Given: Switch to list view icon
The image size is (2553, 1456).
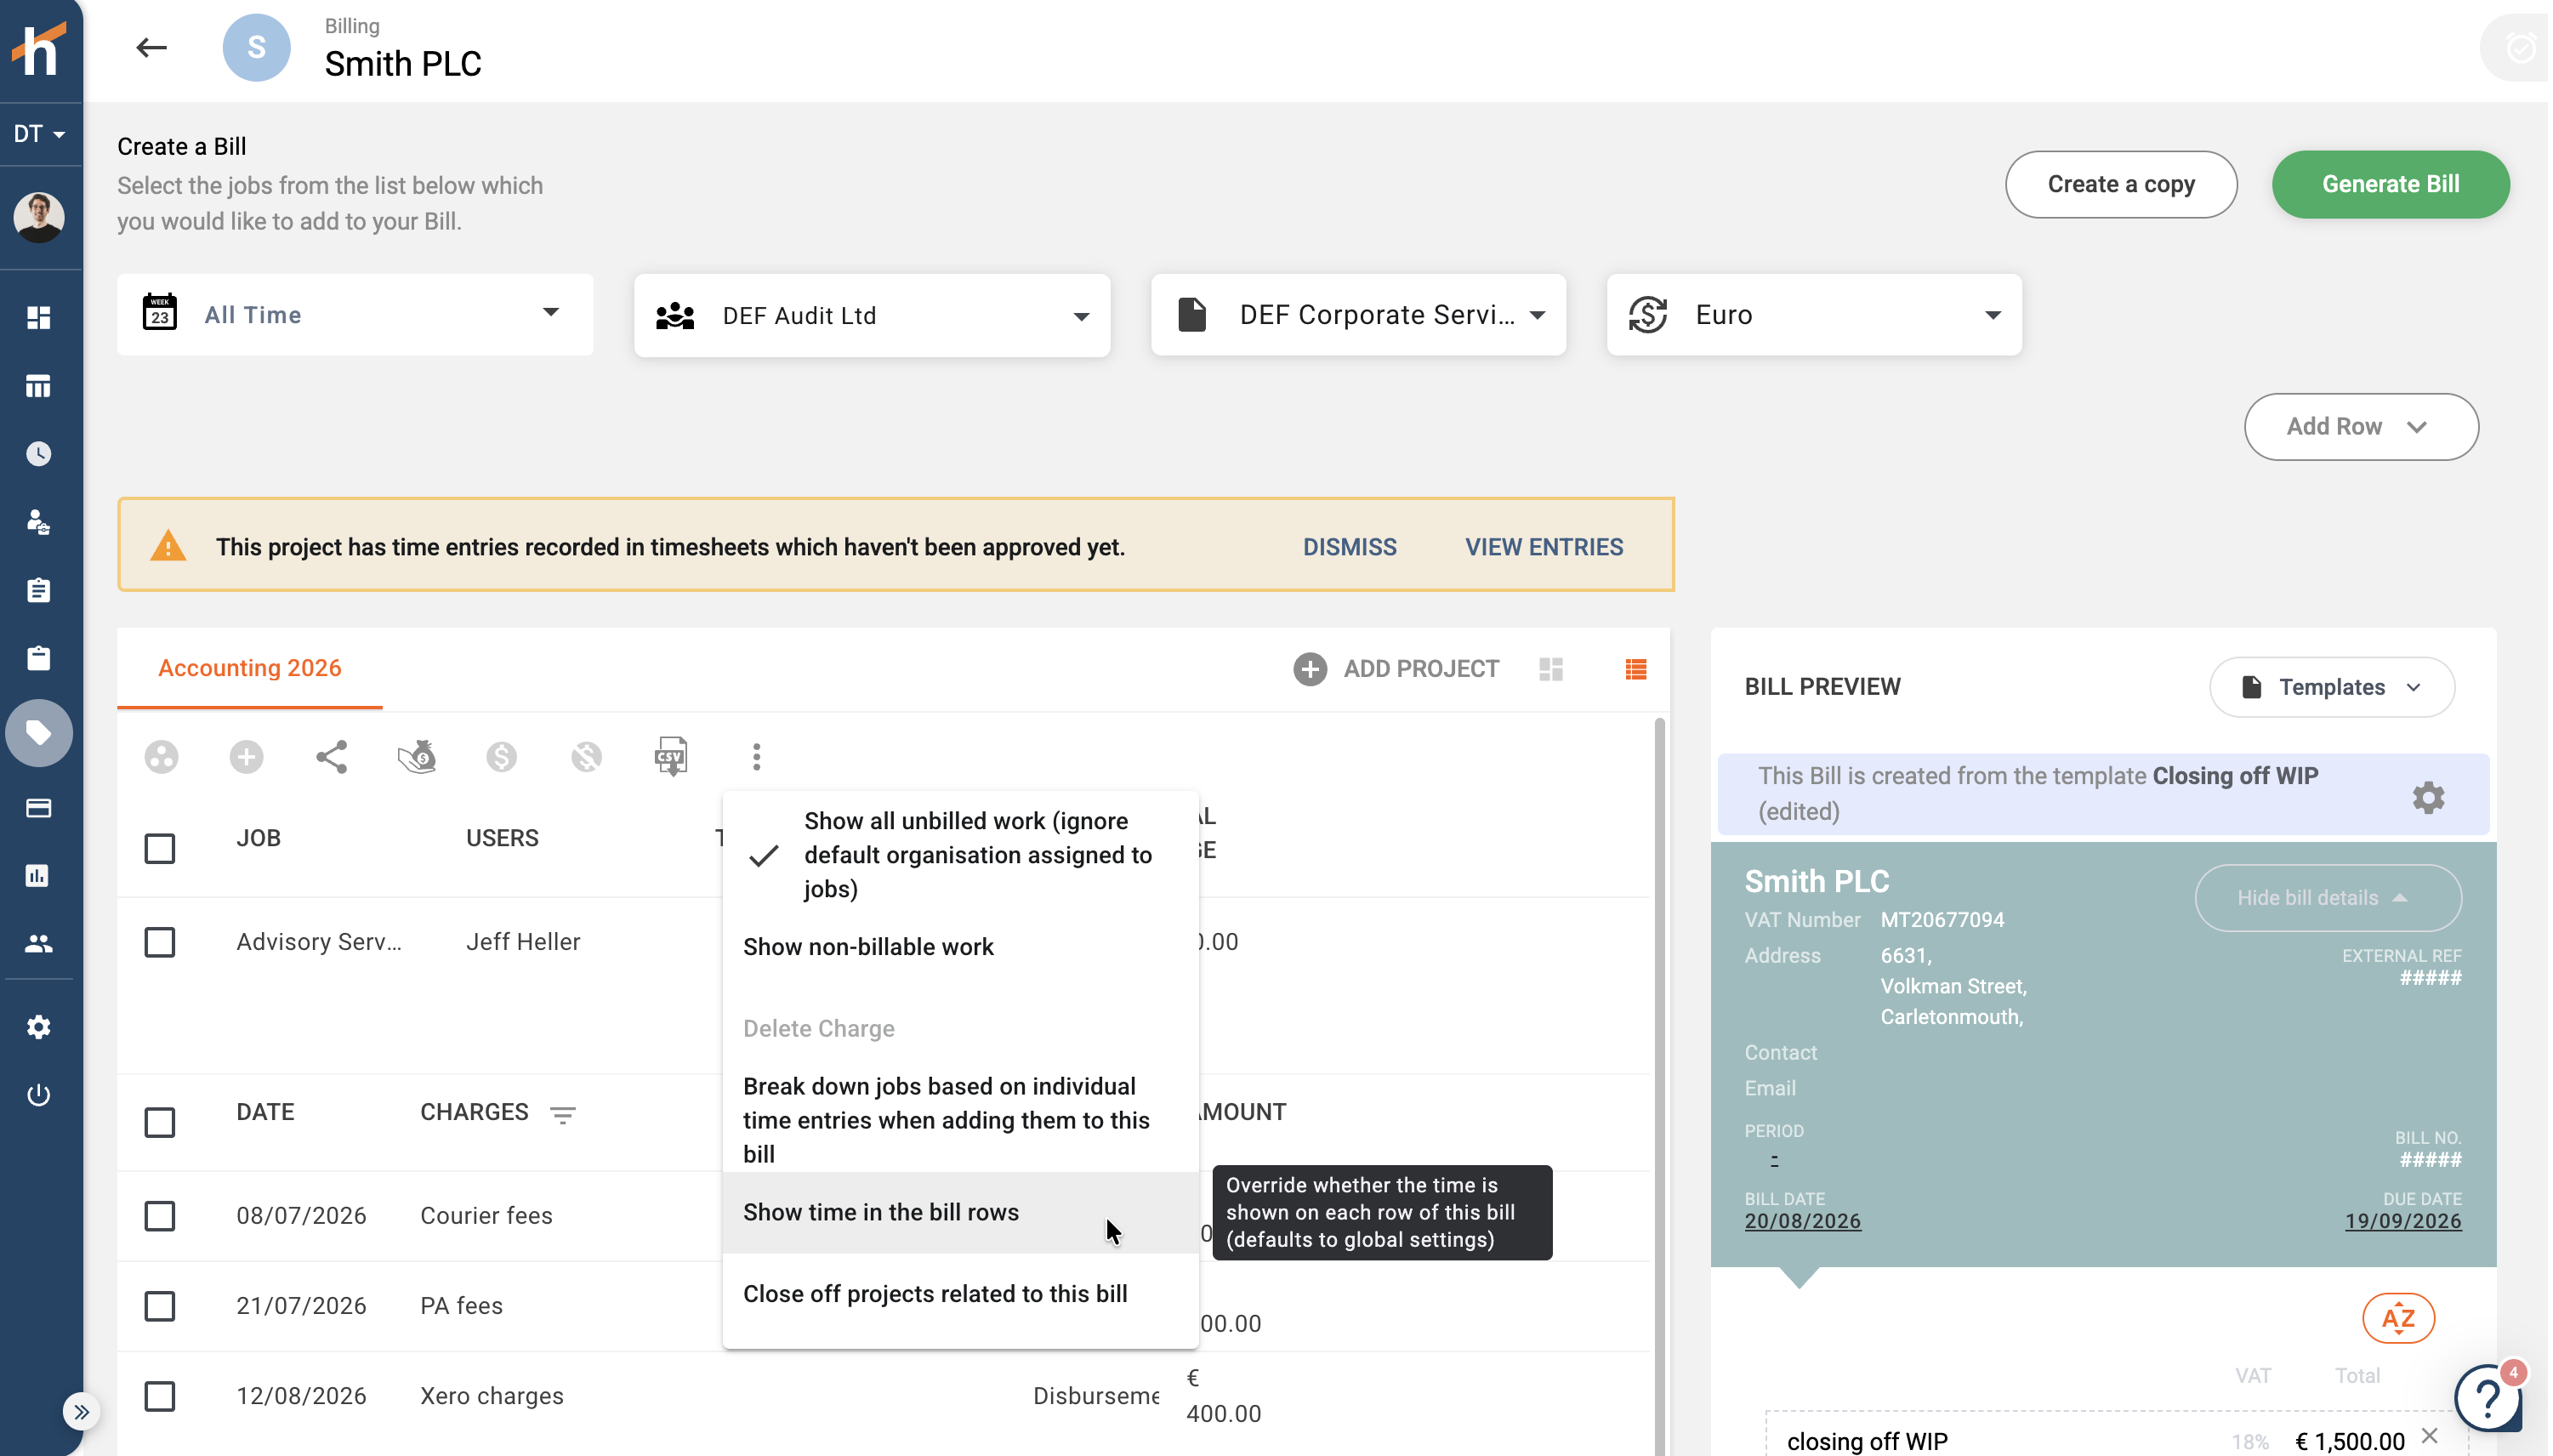Looking at the screenshot, I should click(1636, 669).
